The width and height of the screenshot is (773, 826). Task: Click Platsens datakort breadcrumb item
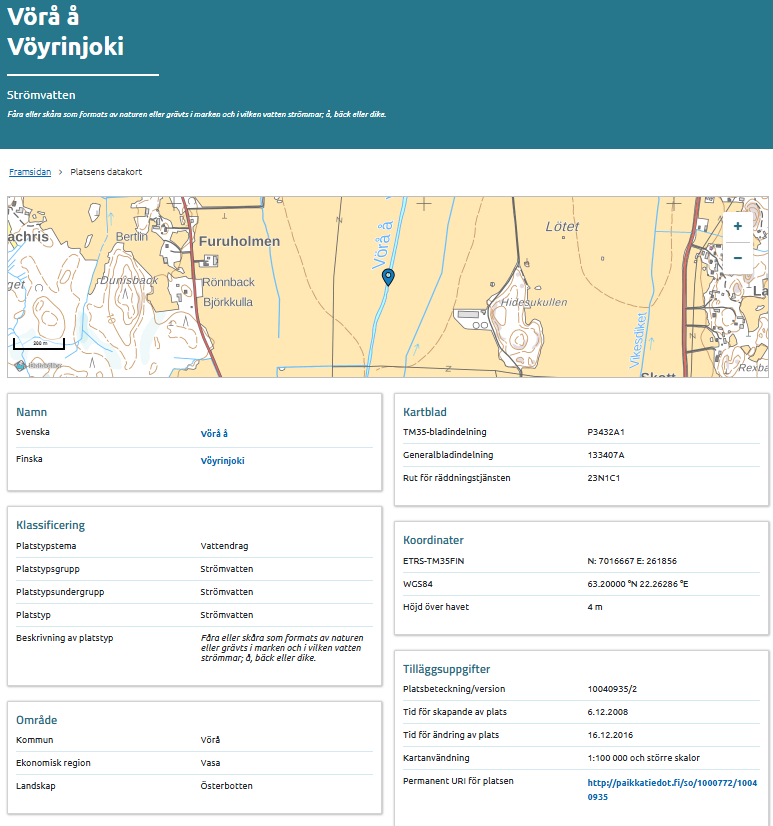106,172
